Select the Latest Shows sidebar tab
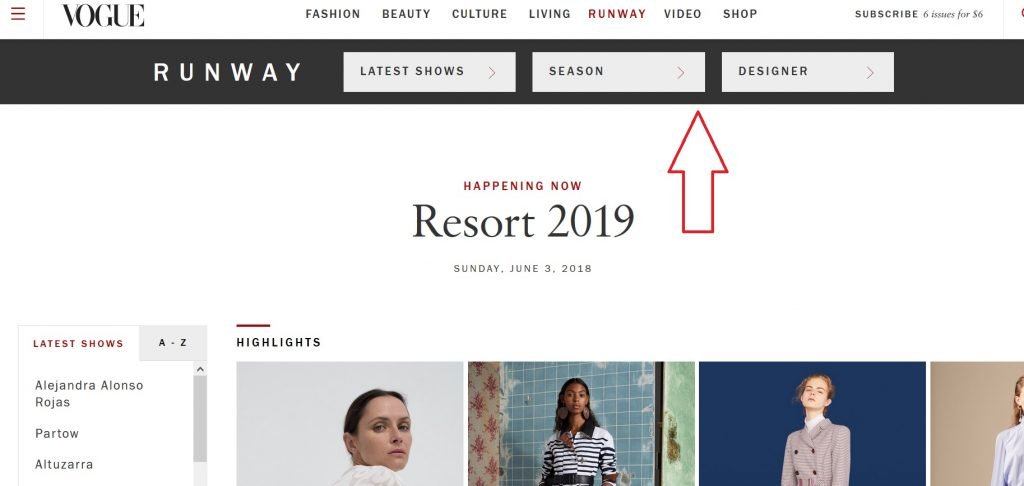The height and width of the screenshot is (486, 1024). (78, 344)
